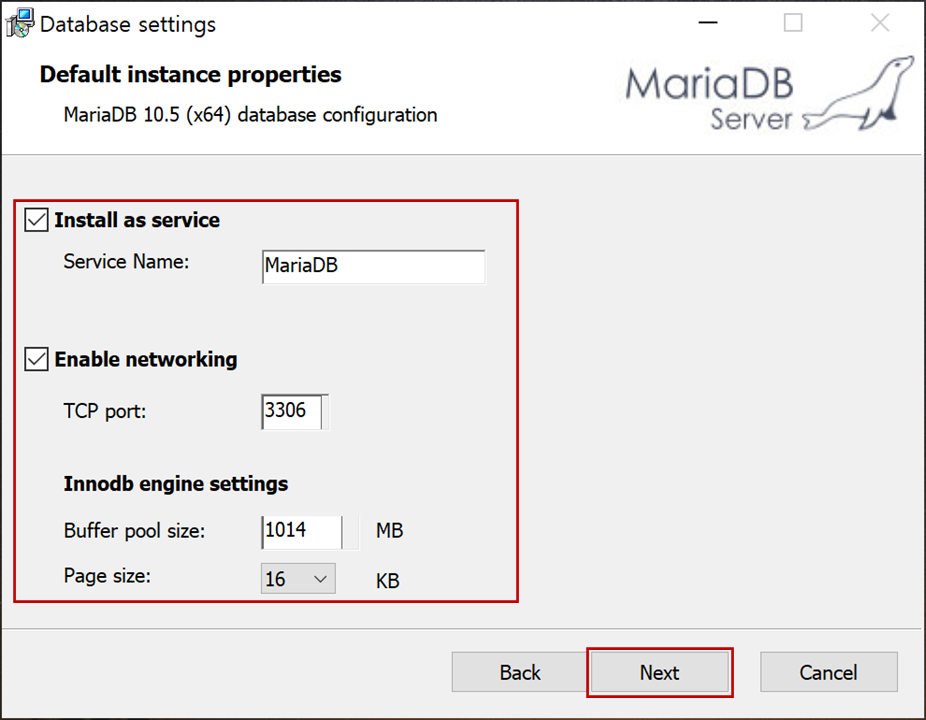This screenshot has width=926, height=720.
Task: Click the installer icon in title bar
Action: pyautogui.click(x=19, y=24)
